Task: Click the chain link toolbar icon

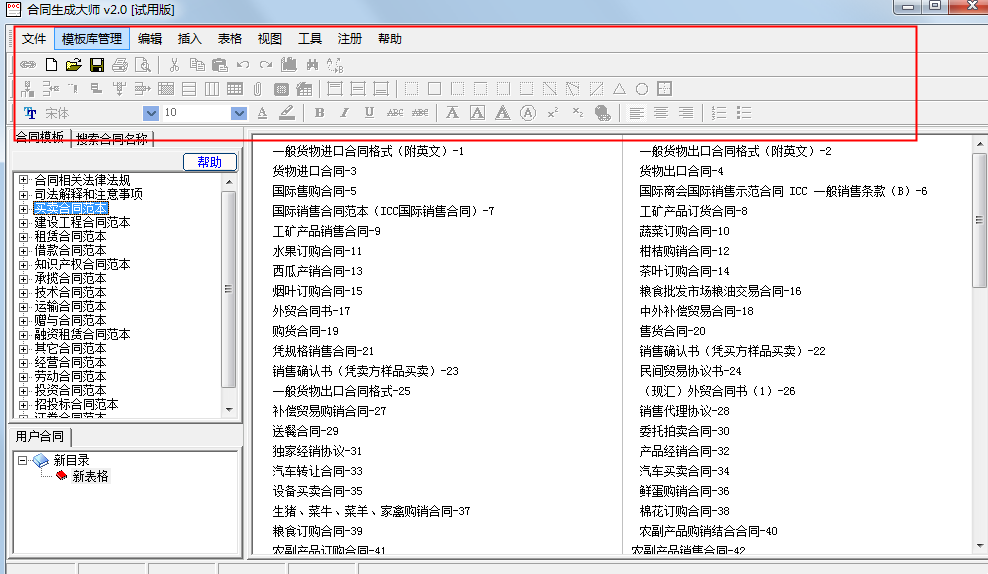Action: (x=28, y=64)
